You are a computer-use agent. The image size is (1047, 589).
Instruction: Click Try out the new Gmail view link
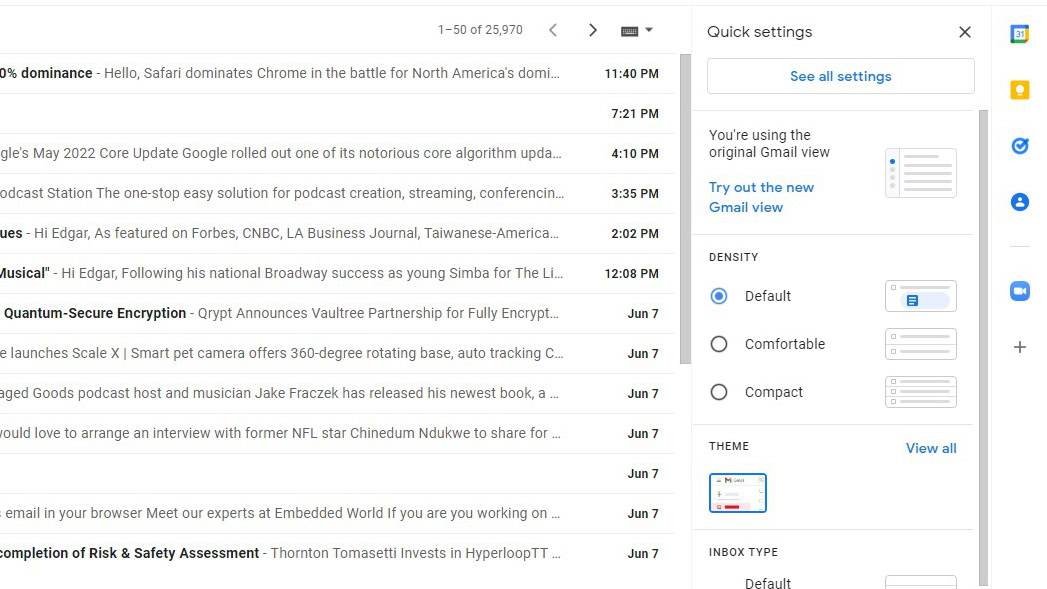[760, 197]
